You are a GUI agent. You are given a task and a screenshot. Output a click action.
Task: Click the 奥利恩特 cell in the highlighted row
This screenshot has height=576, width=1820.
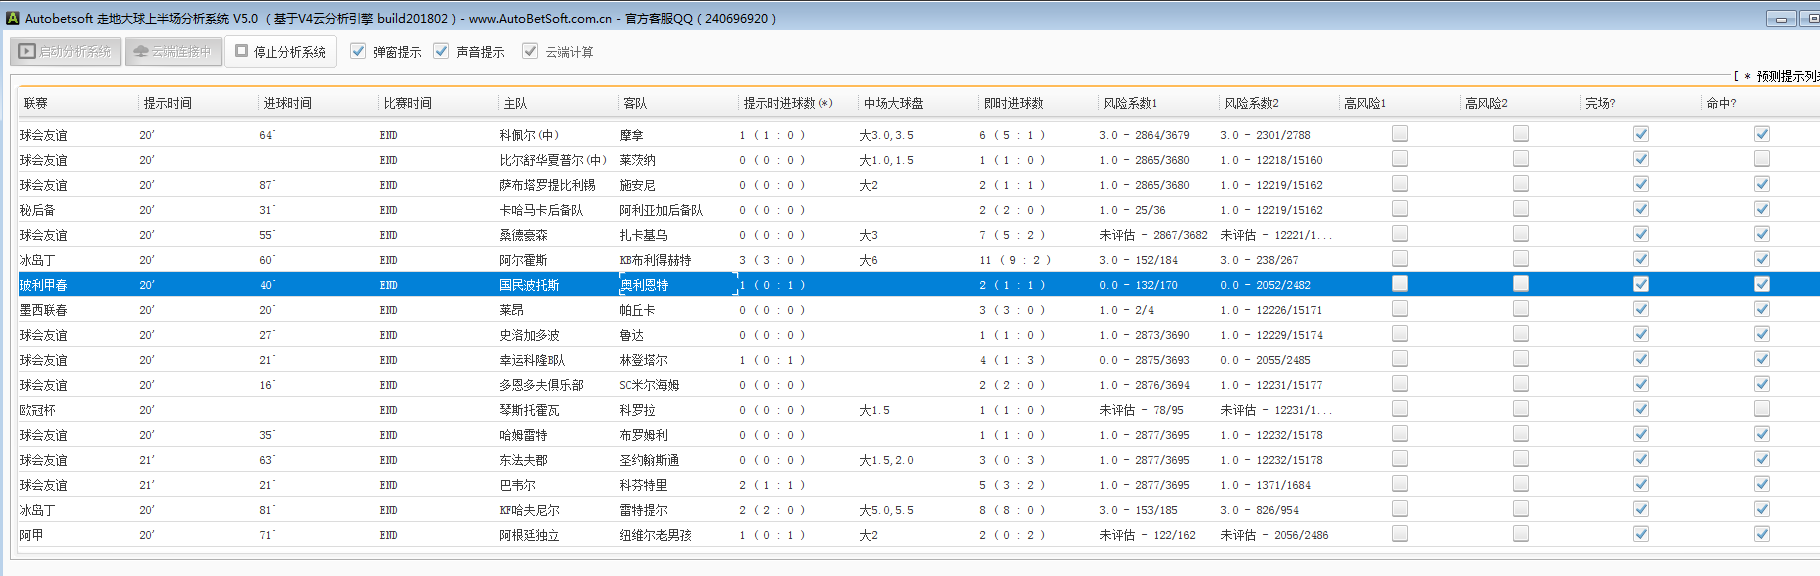(x=644, y=285)
